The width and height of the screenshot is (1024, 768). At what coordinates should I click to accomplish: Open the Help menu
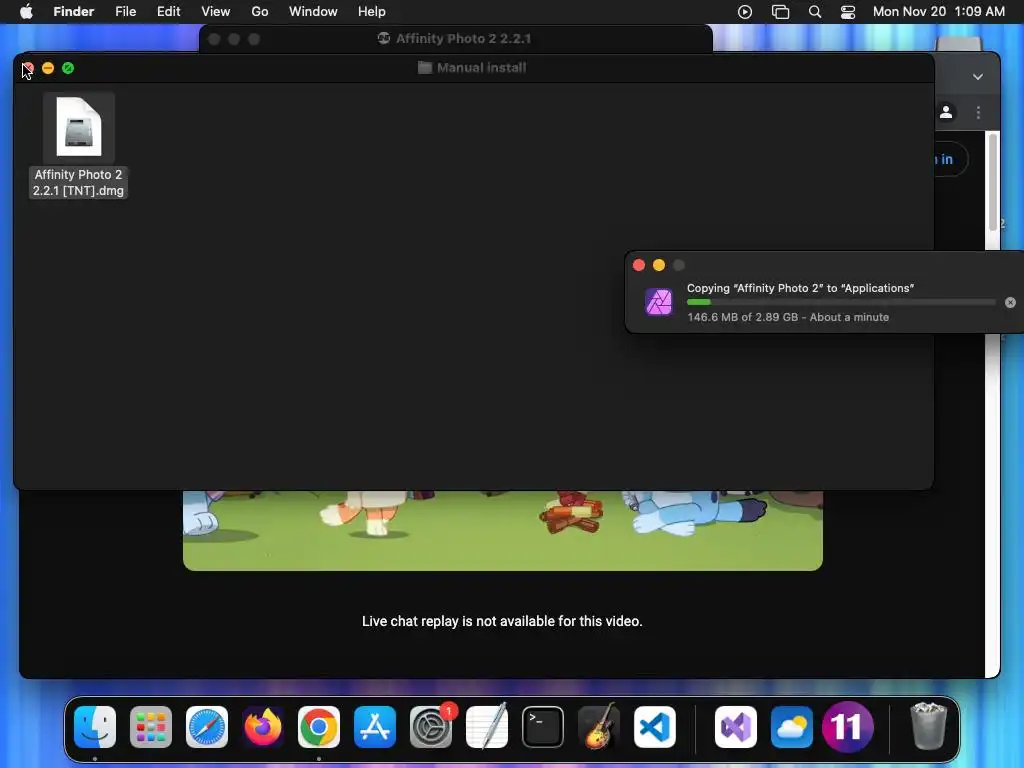[x=372, y=12]
